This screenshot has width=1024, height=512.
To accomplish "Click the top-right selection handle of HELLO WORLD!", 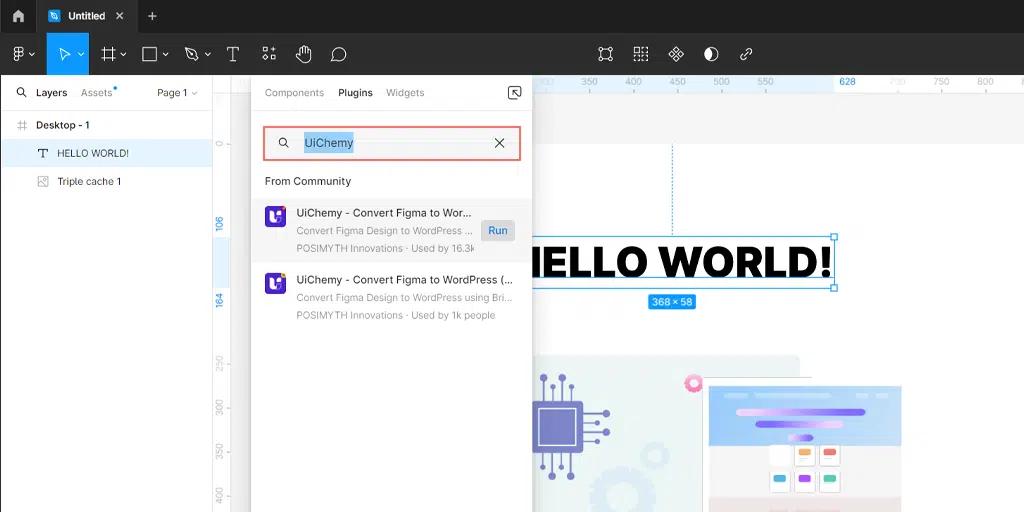I will pyautogui.click(x=834, y=237).
